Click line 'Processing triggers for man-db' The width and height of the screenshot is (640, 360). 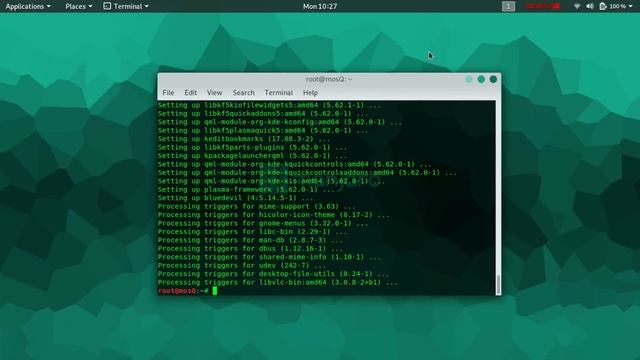(x=250, y=240)
